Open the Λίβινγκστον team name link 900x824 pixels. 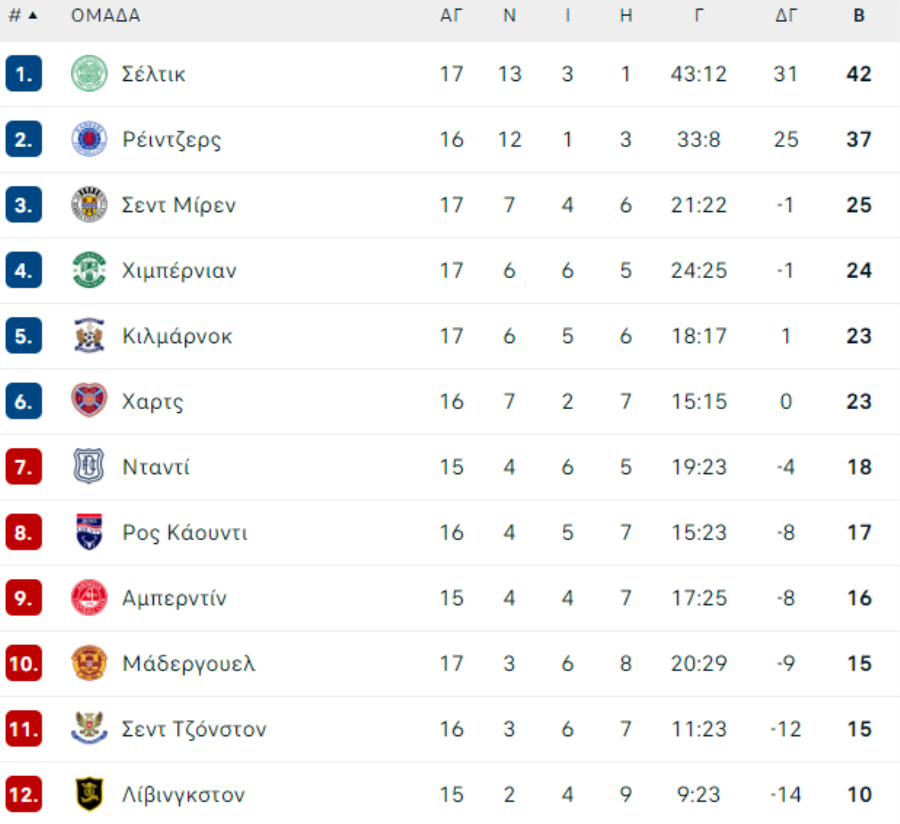[183, 795]
